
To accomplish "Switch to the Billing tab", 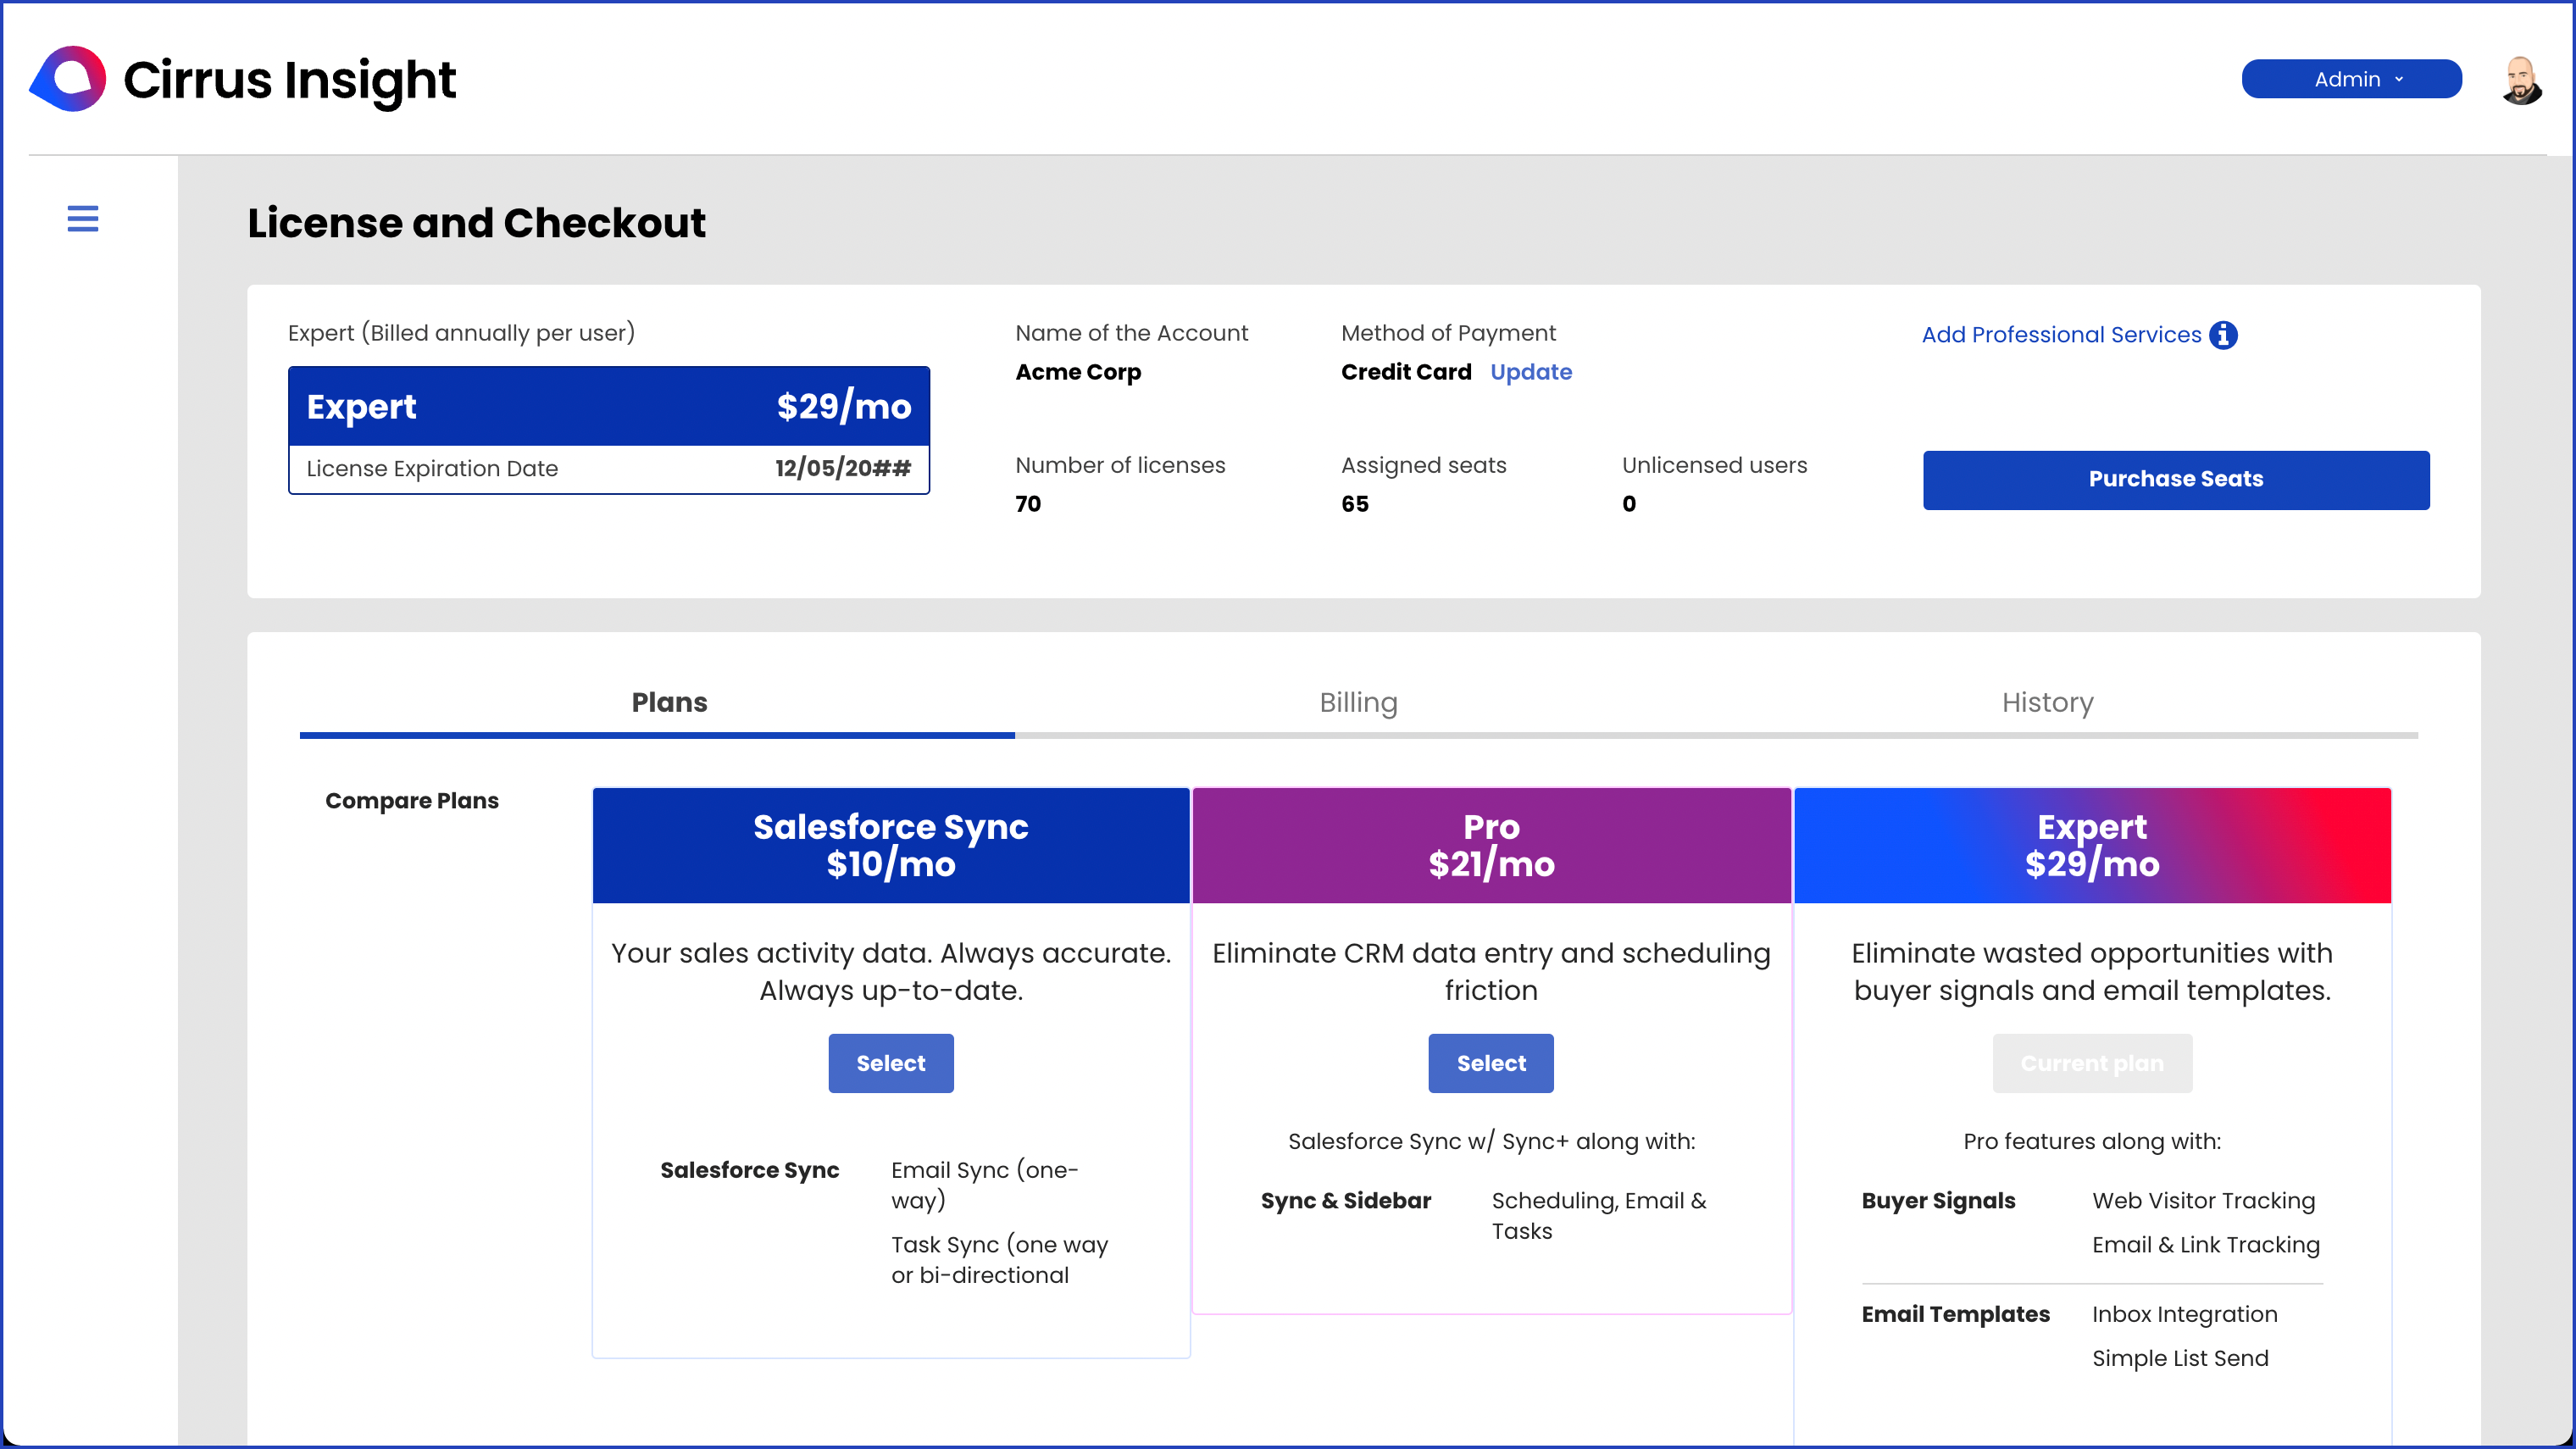I will pos(1358,702).
